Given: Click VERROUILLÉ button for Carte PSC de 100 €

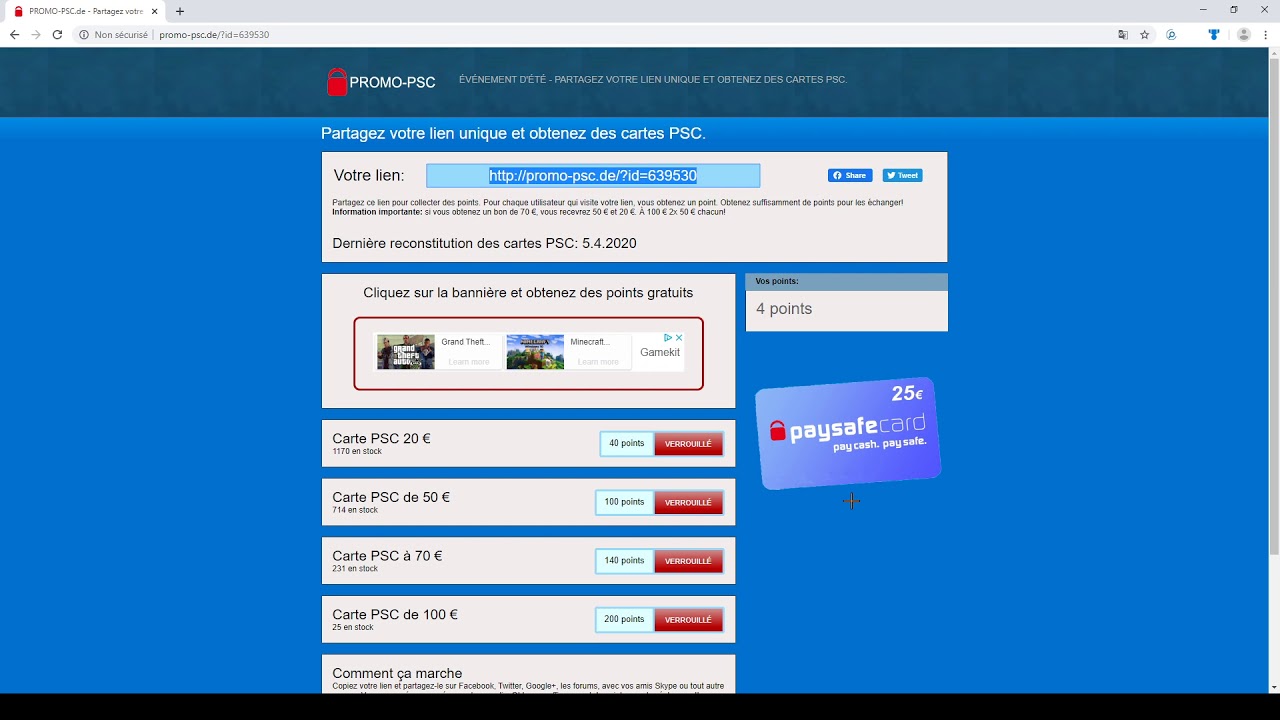Looking at the screenshot, I should [688, 620].
